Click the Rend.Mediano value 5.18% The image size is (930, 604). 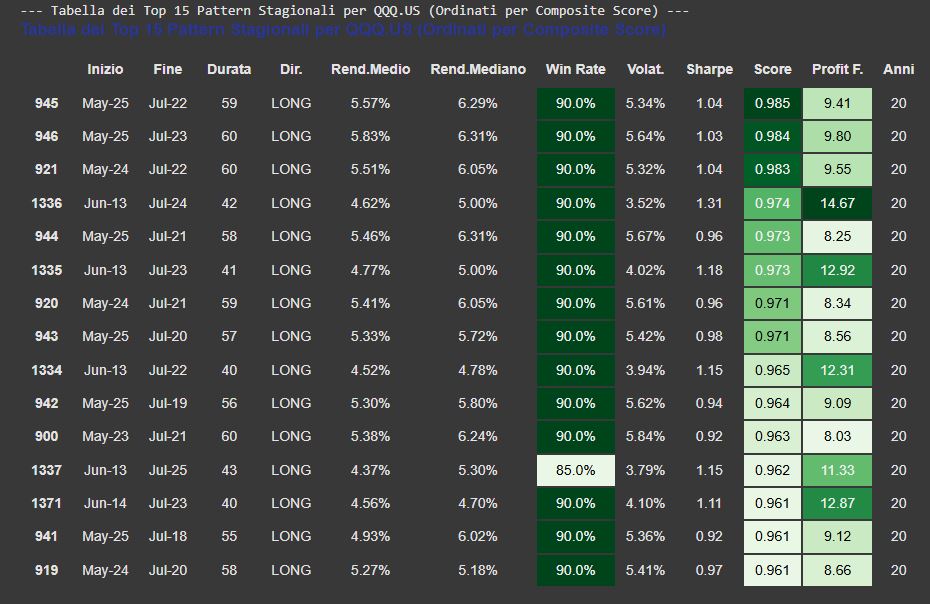478,570
